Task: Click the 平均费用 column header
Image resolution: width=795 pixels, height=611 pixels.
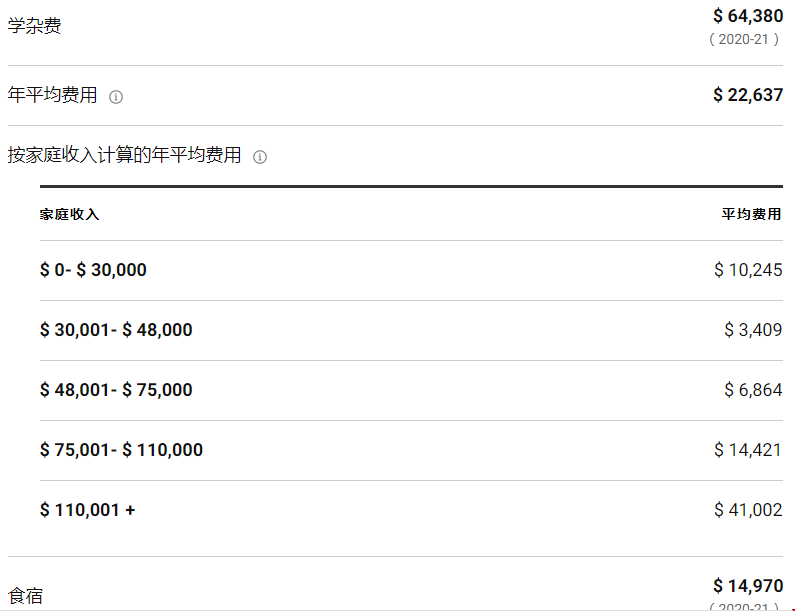Action: point(752,214)
